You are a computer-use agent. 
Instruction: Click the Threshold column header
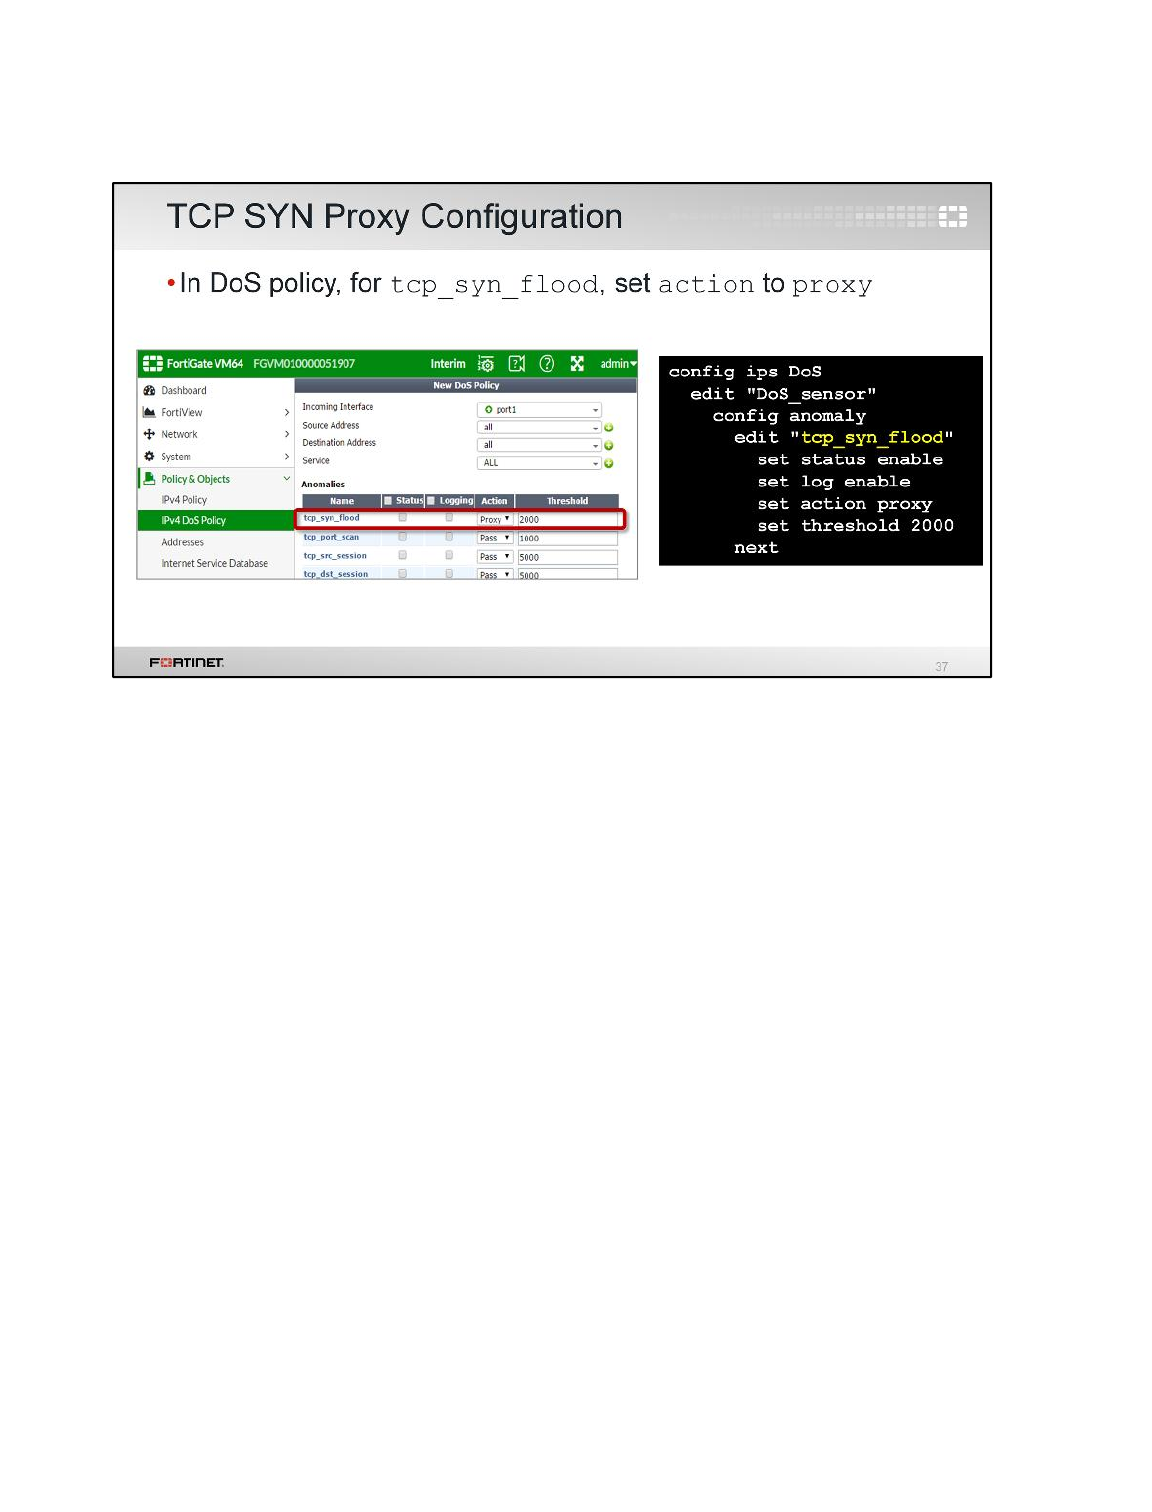[567, 501]
